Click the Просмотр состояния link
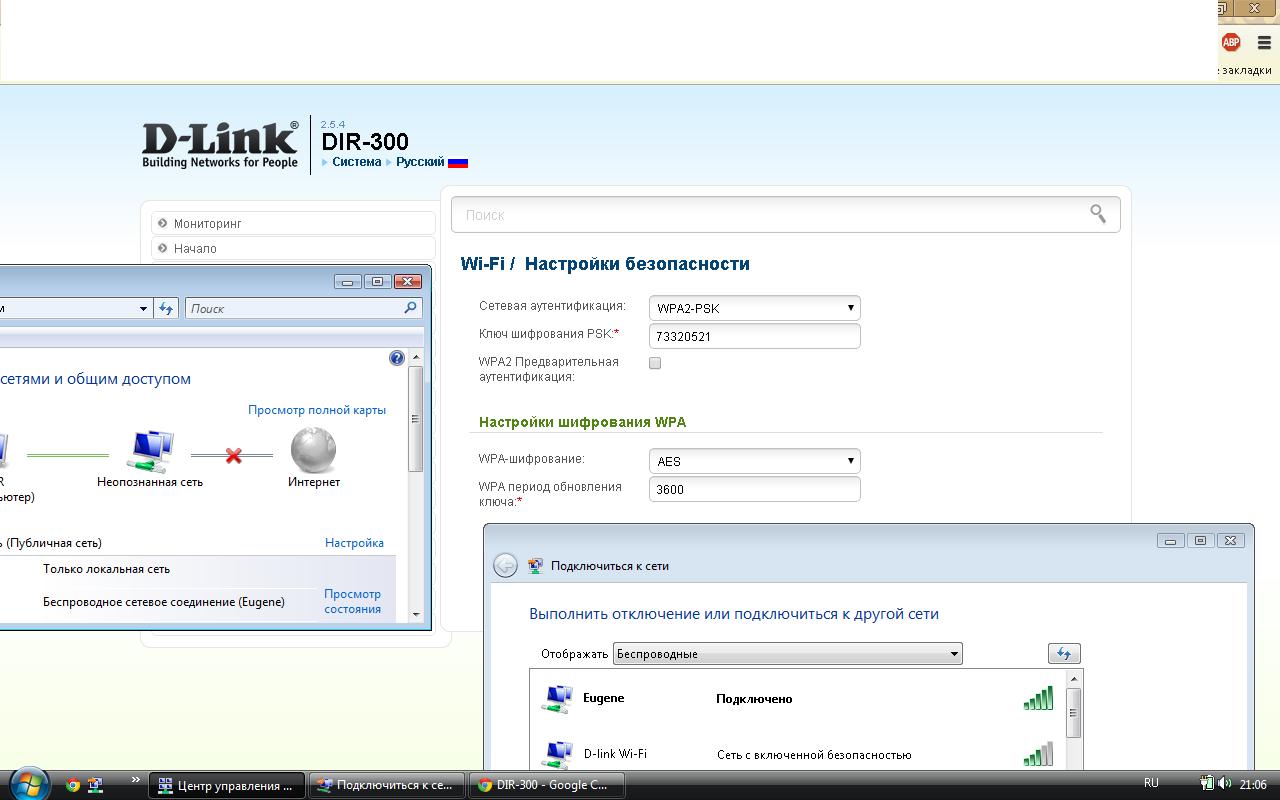Viewport: 1280px width, 800px height. coord(352,601)
